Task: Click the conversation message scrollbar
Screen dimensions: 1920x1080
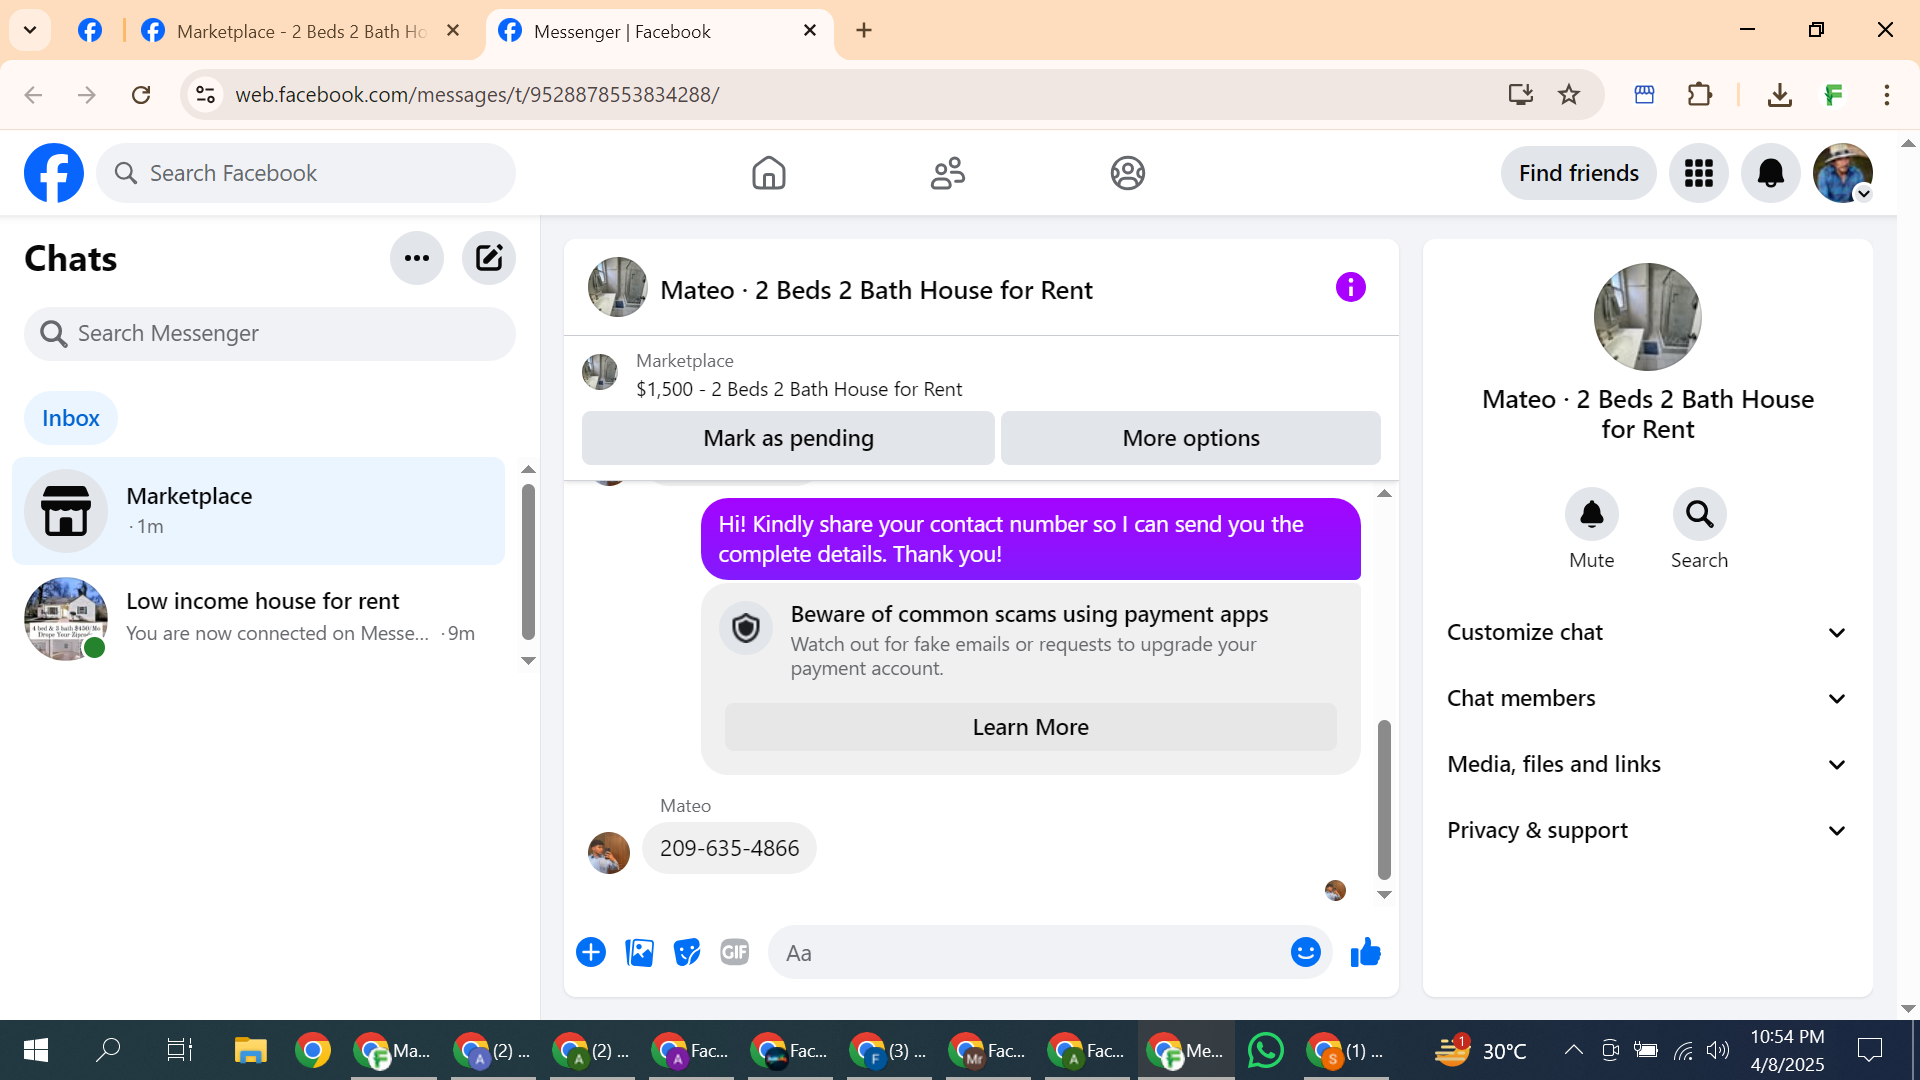Action: click(1384, 800)
